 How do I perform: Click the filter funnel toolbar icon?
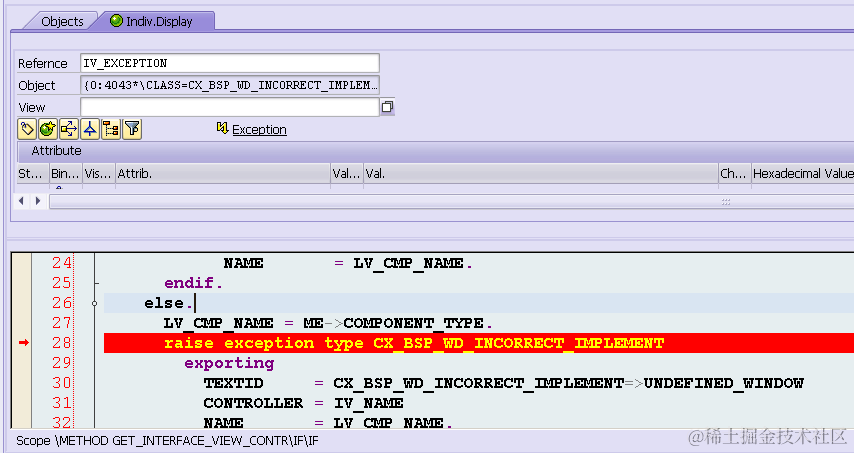[132, 129]
